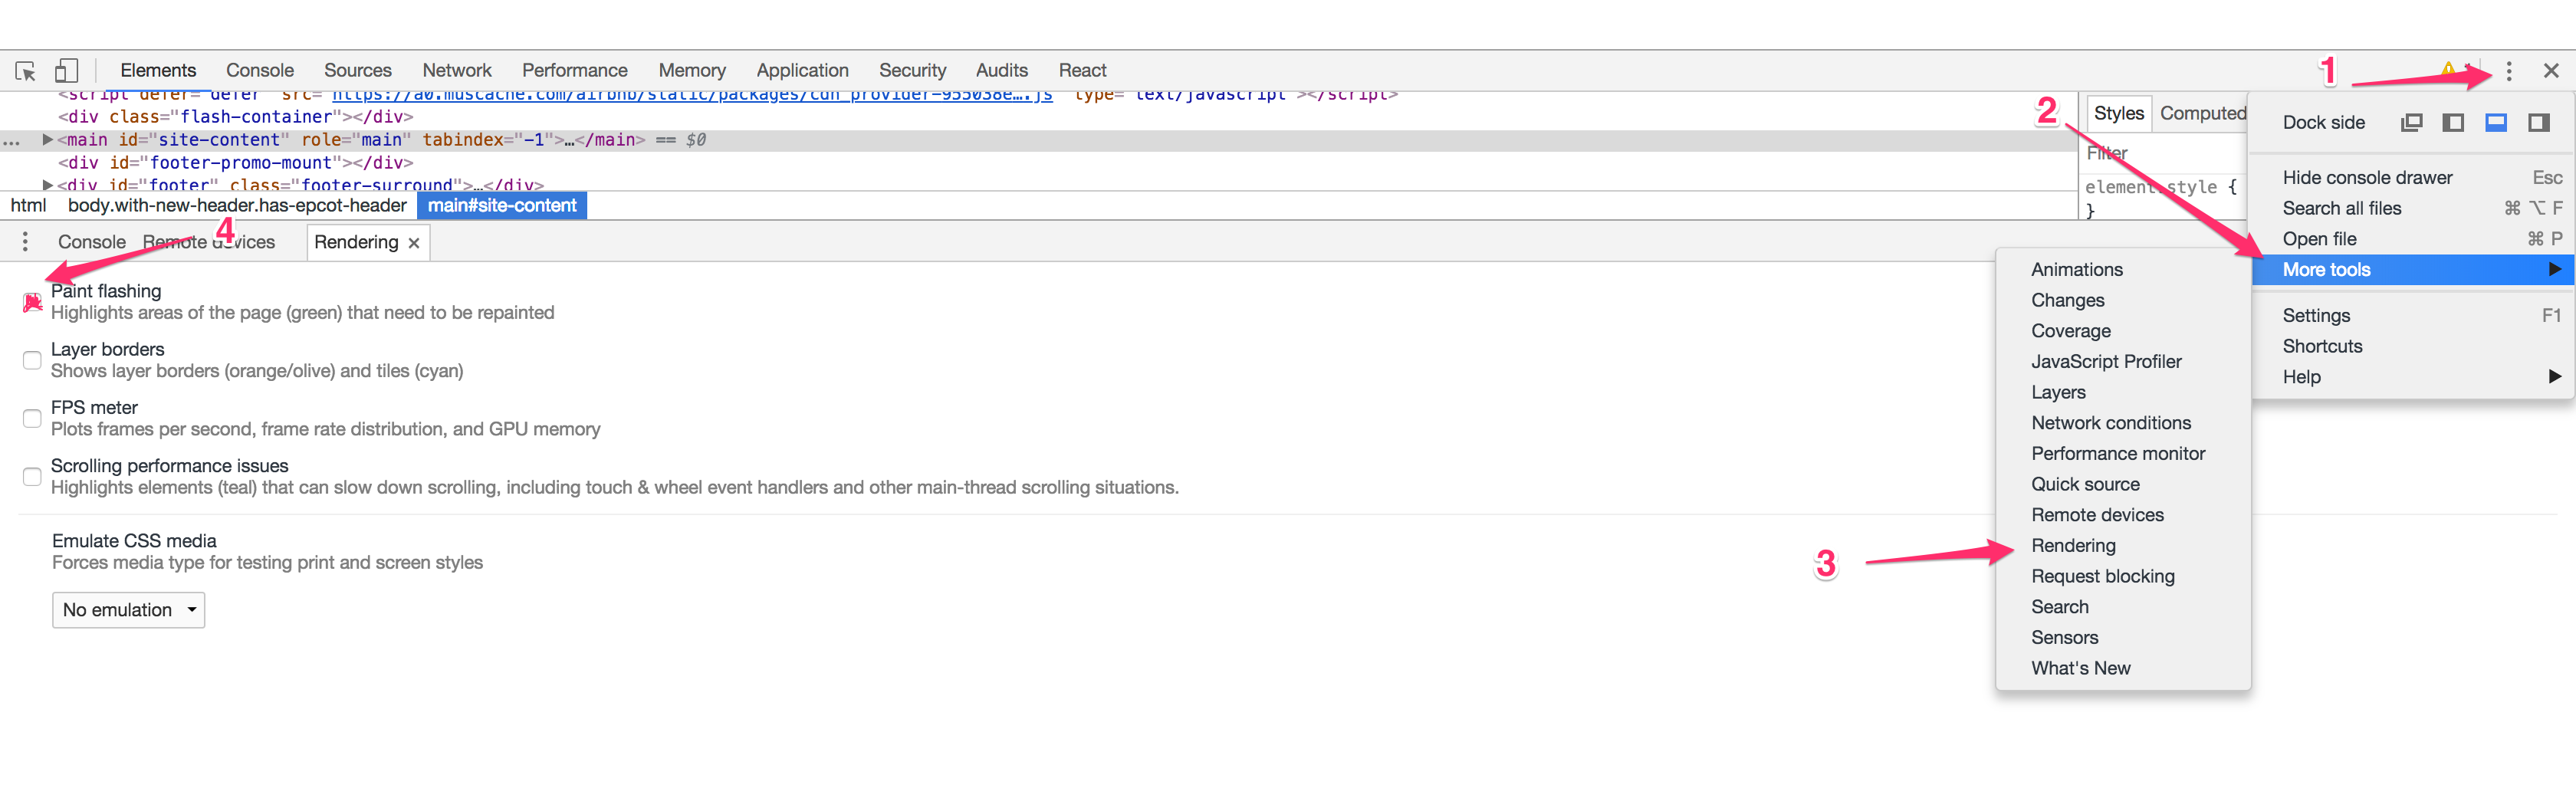The width and height of the screenshot is (2576, 788).
Task: Click the html breadcrumb
Action: pos(28,206)
